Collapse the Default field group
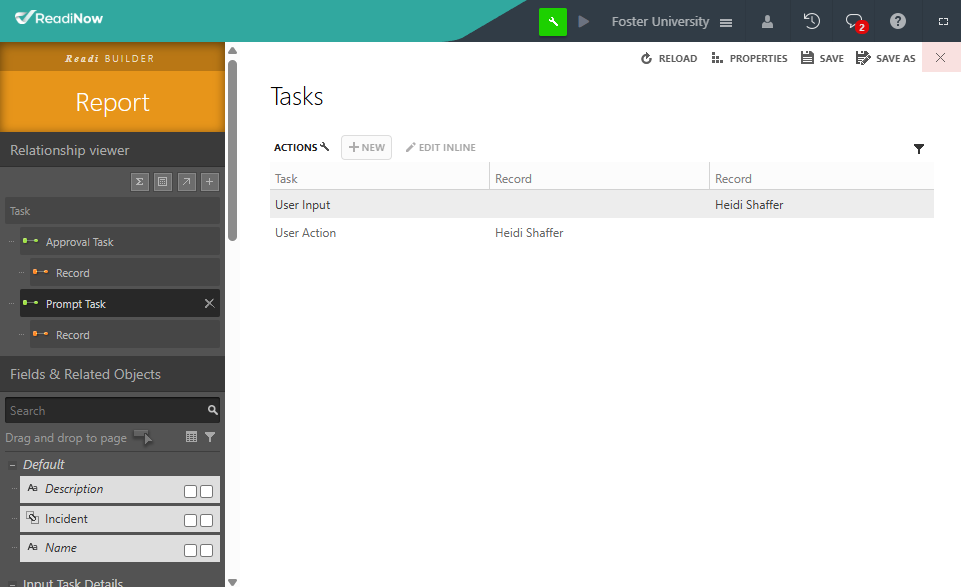Viewport: 961px width, 587px height. click(x=12, y=466)
